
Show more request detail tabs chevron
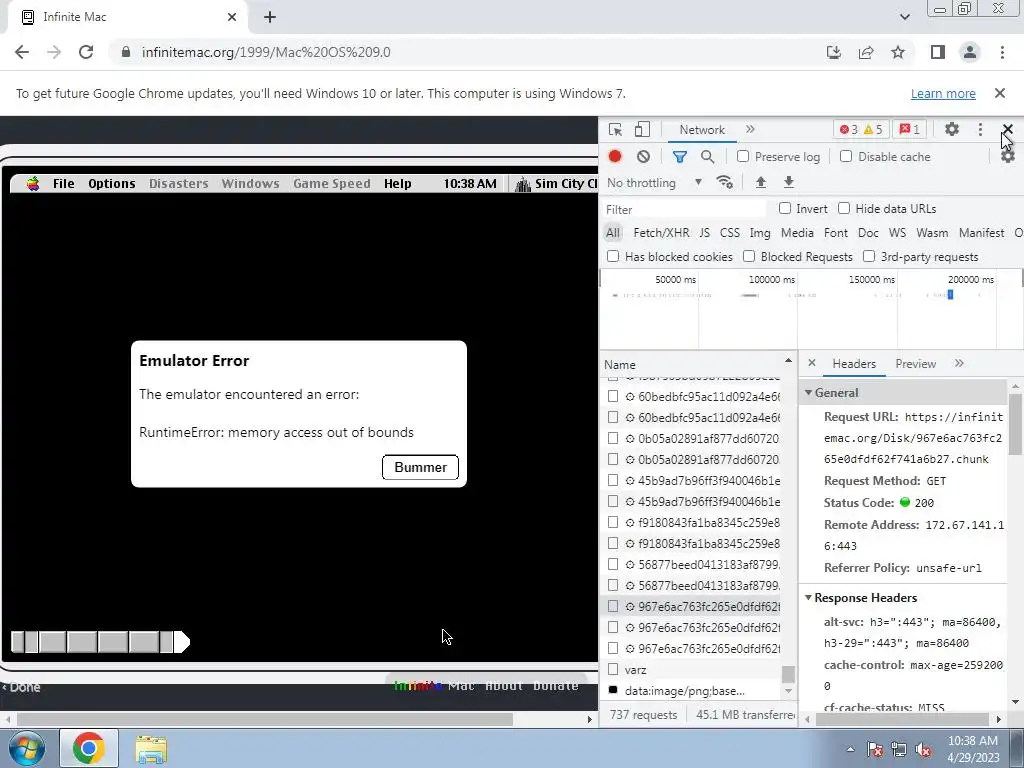click(959, 363)
